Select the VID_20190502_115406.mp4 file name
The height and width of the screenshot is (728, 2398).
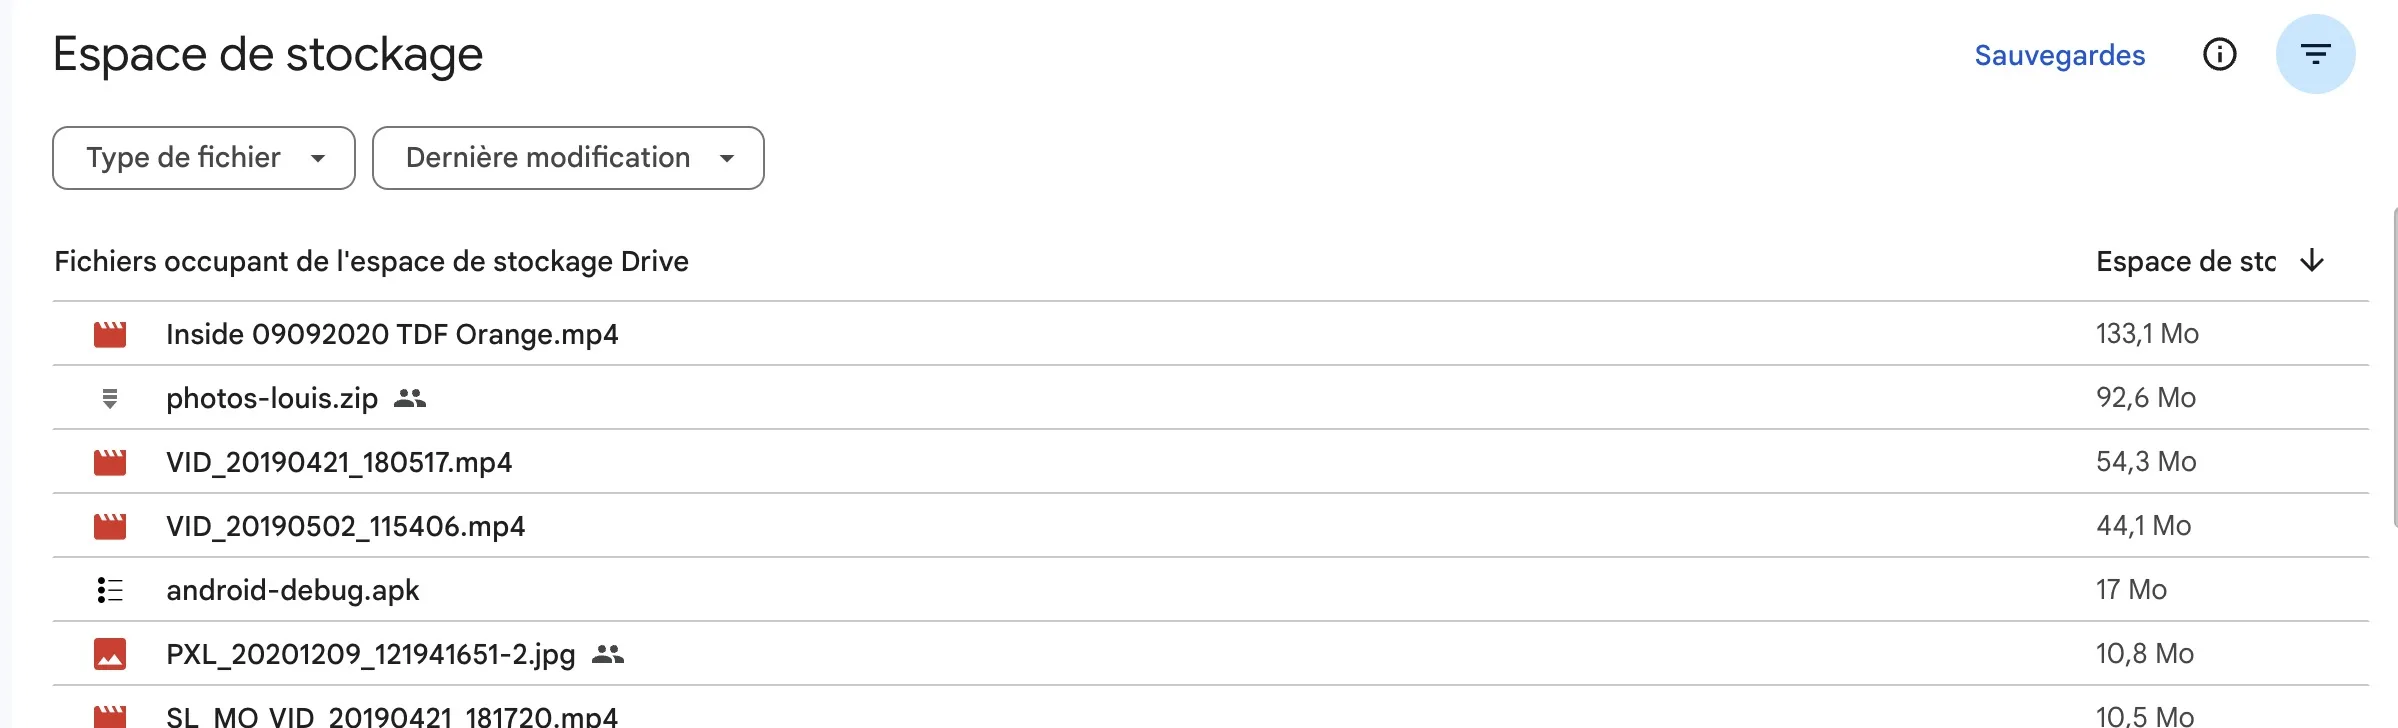click(345, 526)
